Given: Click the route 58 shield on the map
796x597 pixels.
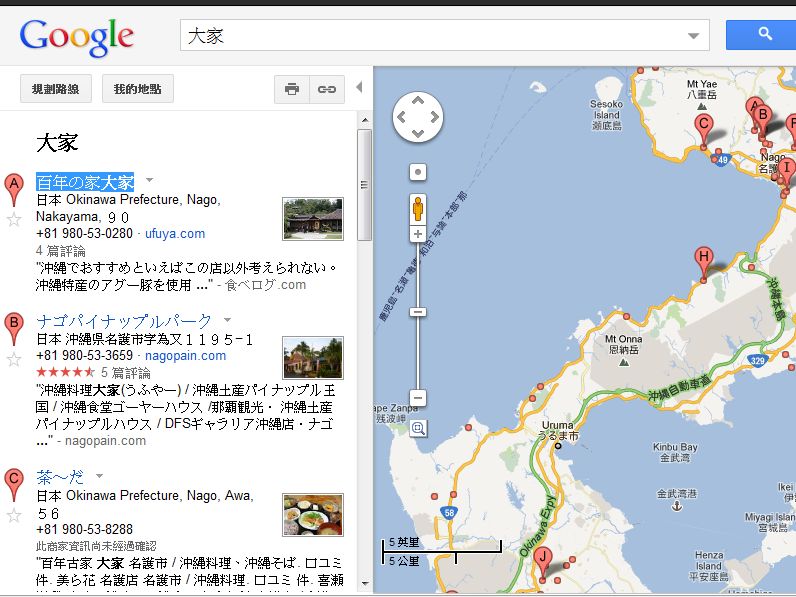Looking at the screenshot, I should pos(449,513).
